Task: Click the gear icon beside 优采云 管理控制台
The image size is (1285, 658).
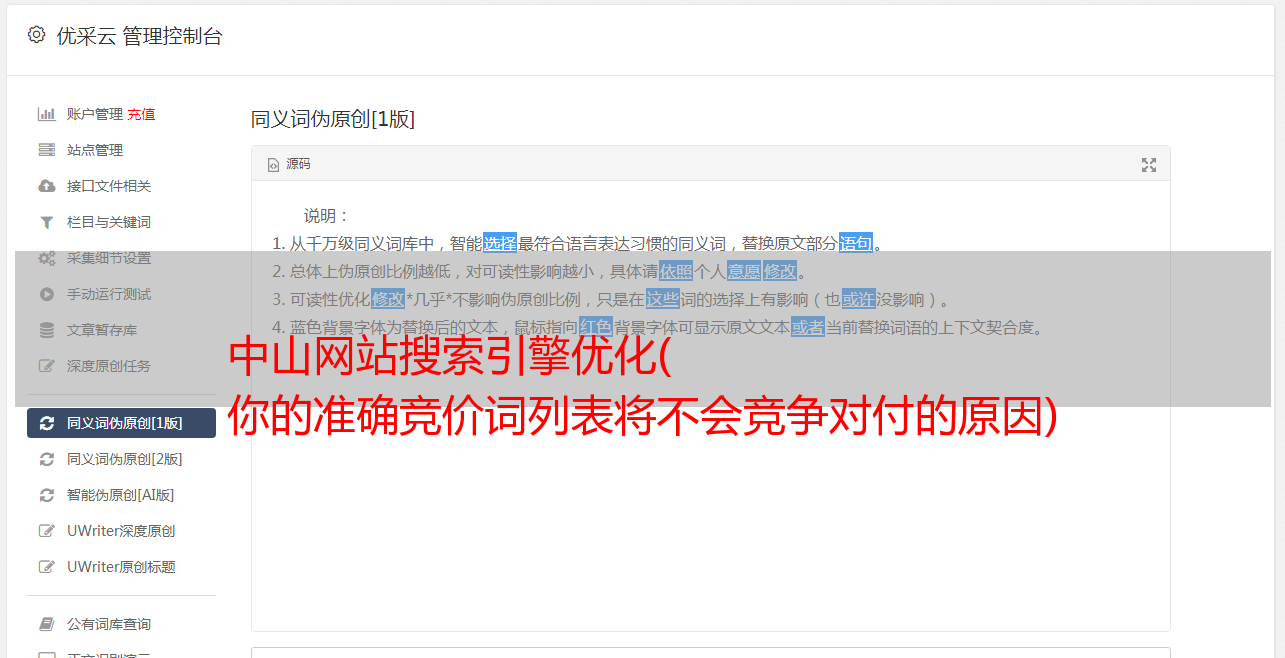Action: [x=37, y=35]
